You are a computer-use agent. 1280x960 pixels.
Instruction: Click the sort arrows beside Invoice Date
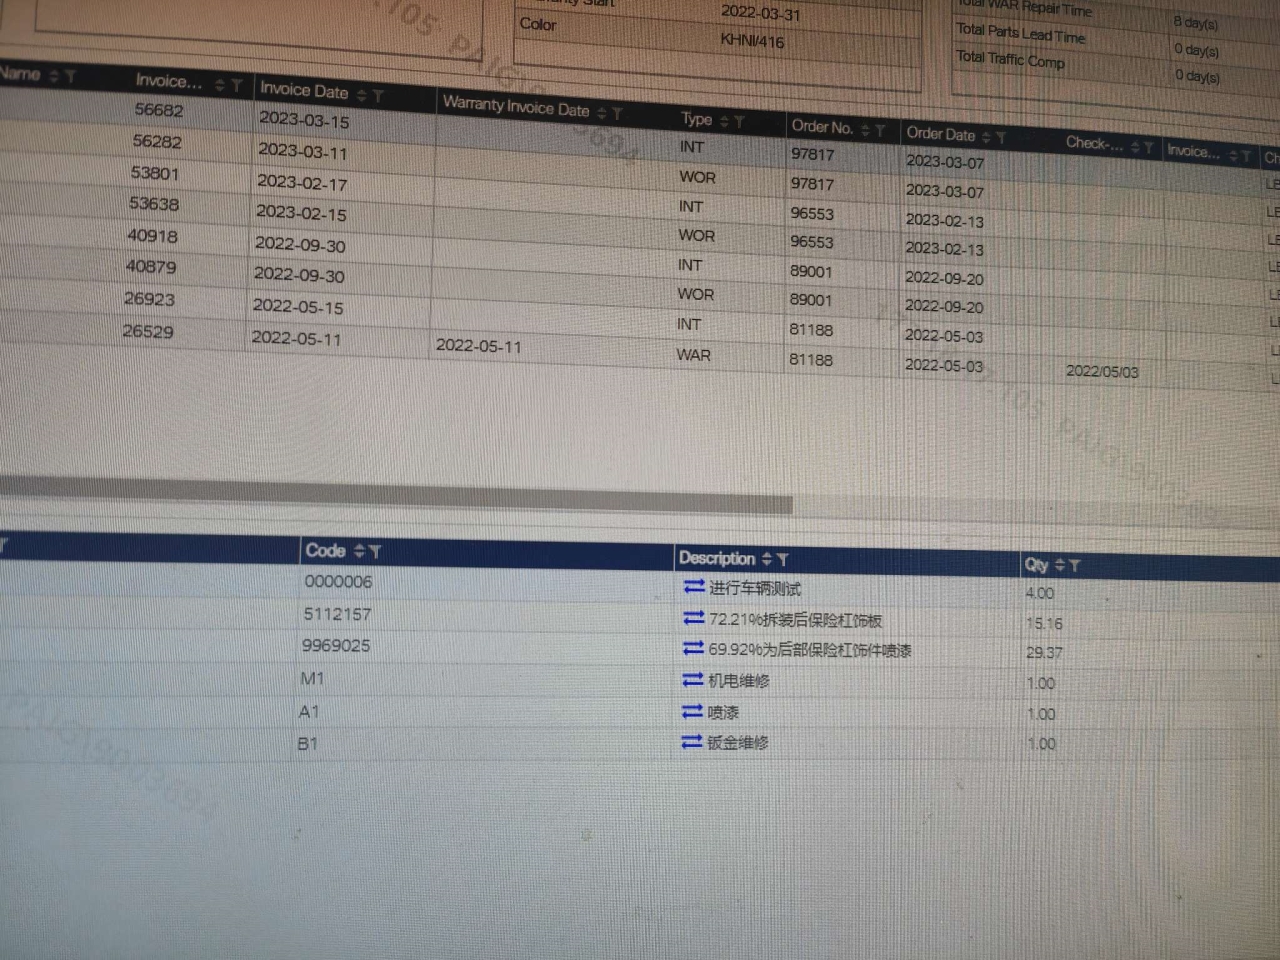tap(362, 95)
